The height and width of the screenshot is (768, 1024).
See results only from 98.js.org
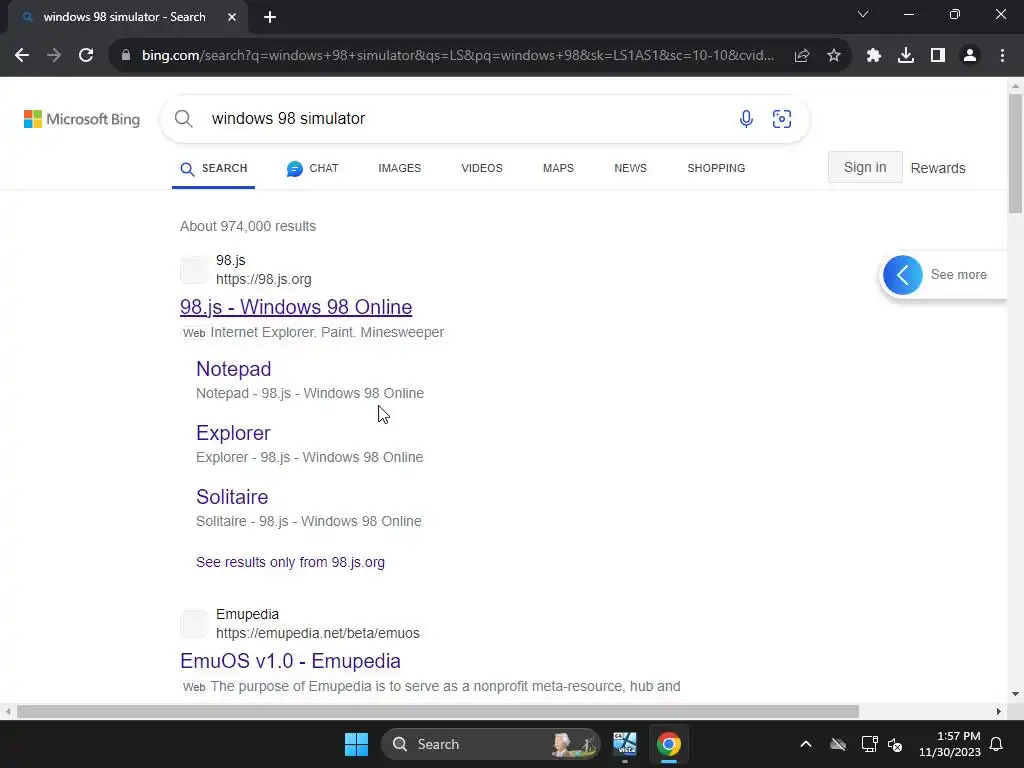pos(291,562)
